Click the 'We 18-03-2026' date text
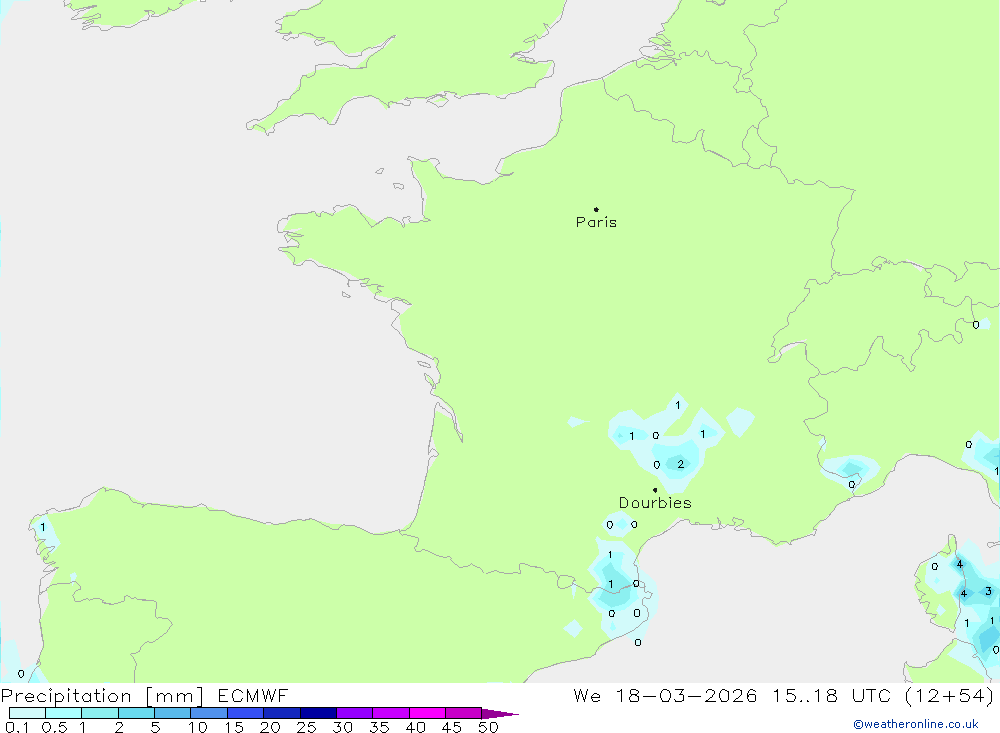The width and height of the screenshot is (1000, 733). click(665, 695)
